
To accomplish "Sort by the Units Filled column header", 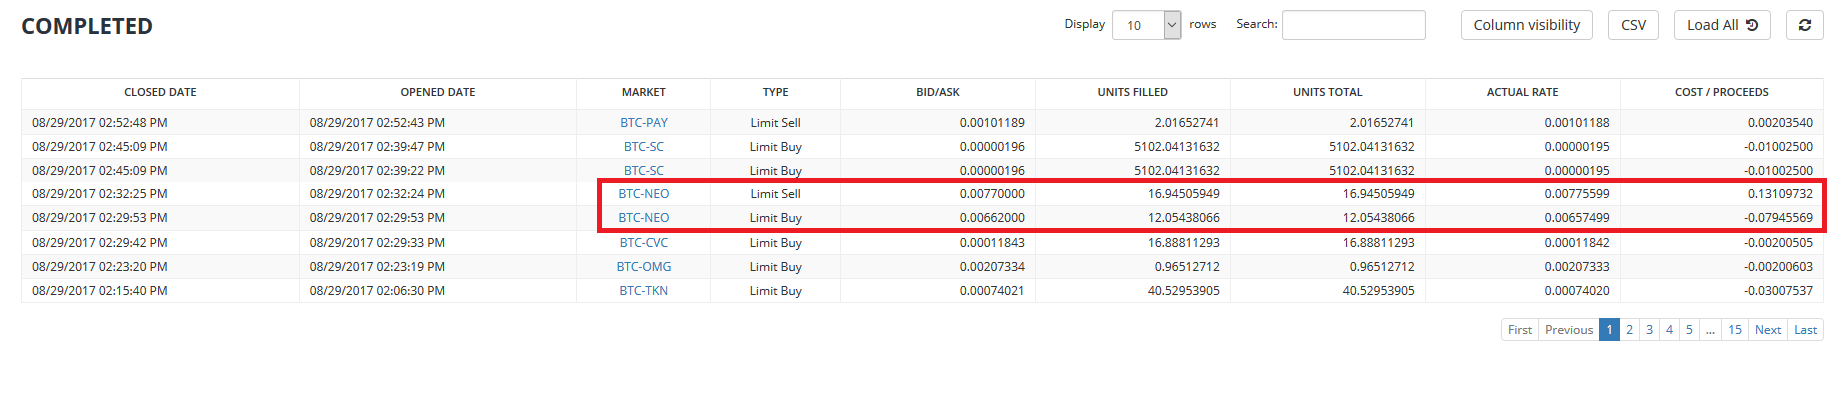I will [x=1133, y=92].
